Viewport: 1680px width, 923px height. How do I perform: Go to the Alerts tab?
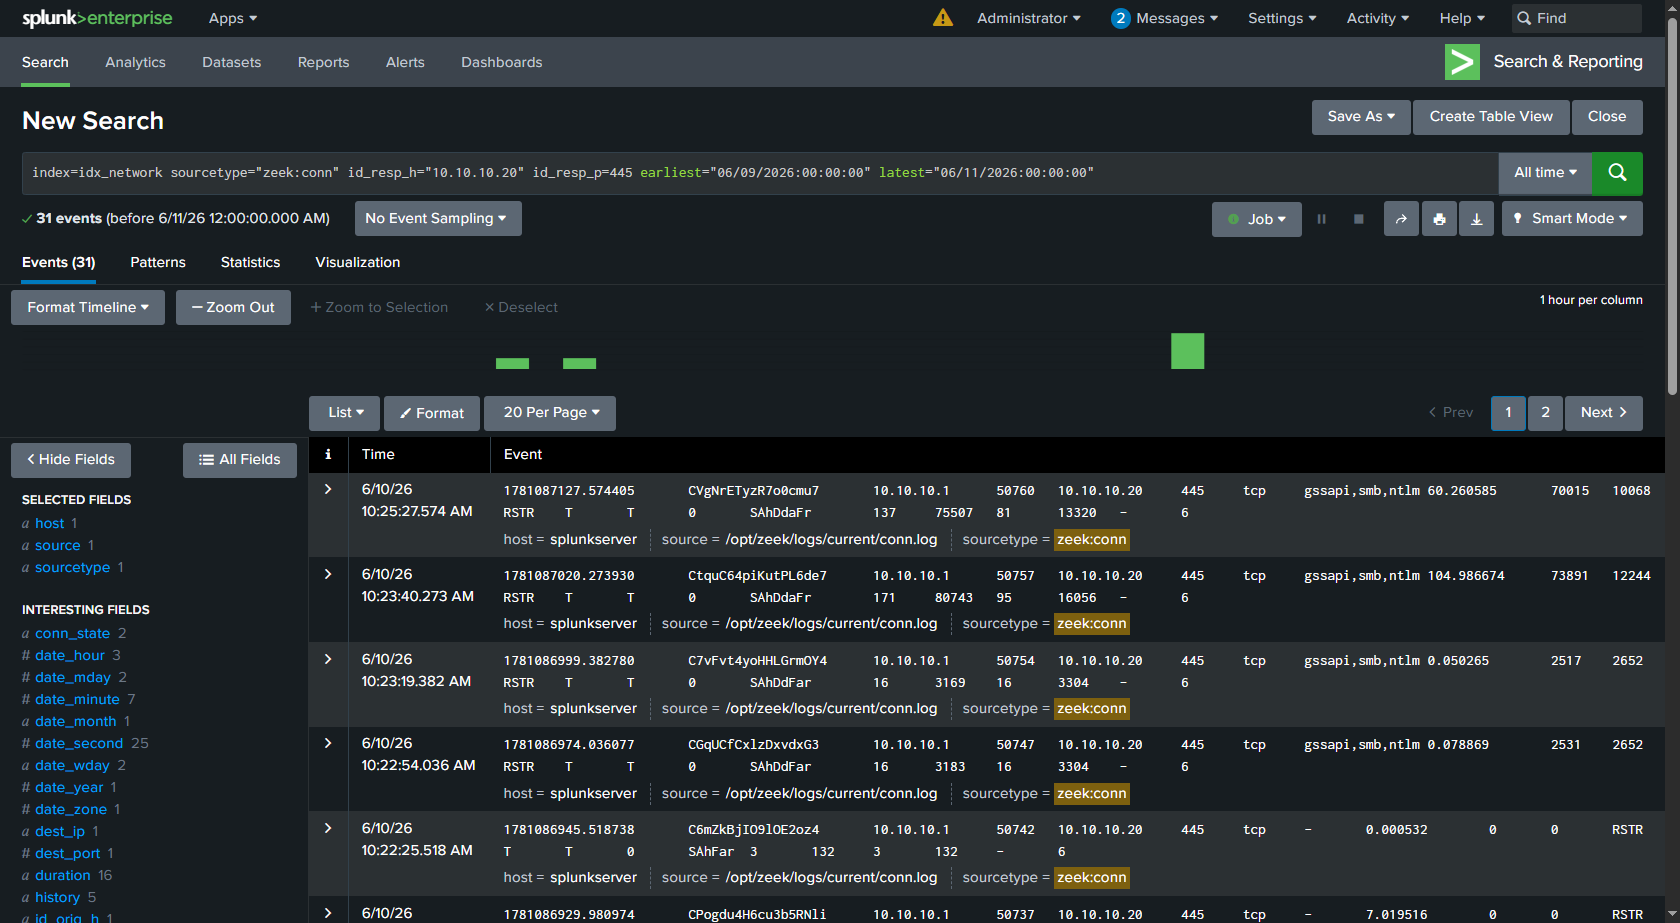click(405, 62)
